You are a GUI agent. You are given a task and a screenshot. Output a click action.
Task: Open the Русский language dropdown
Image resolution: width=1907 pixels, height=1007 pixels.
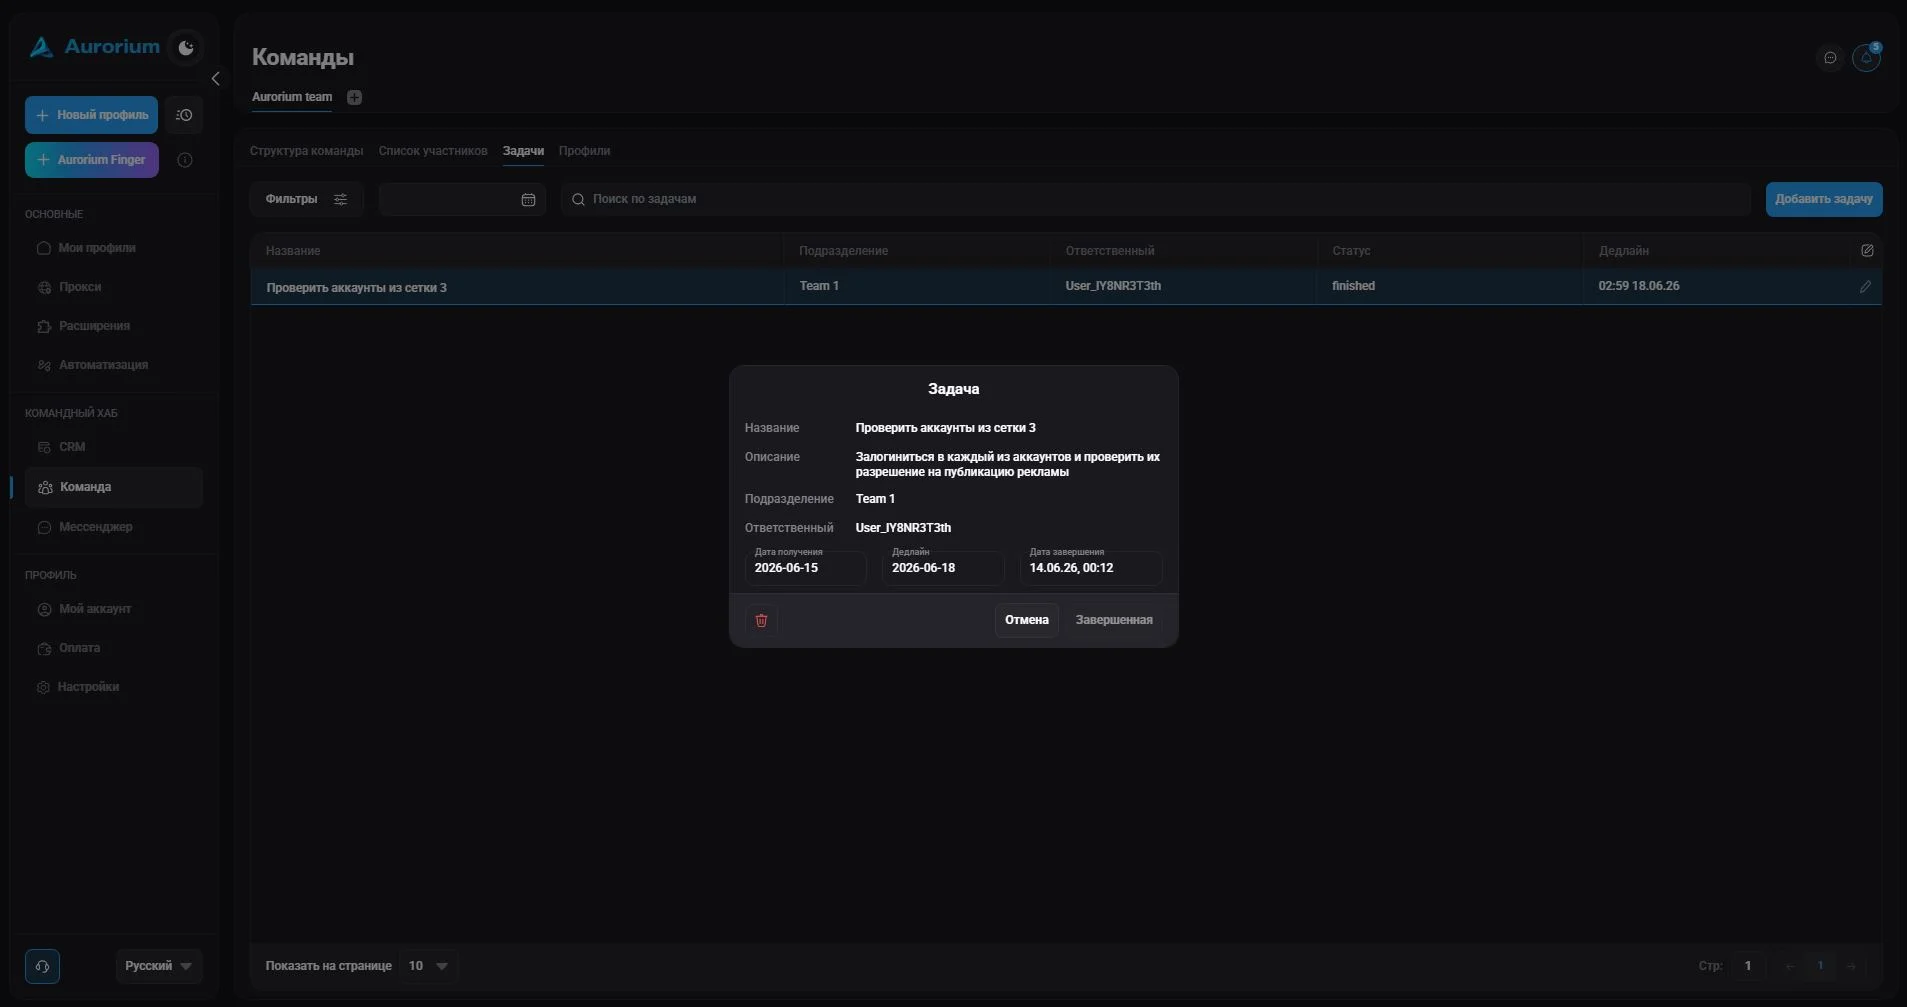(x=159, y=966)
